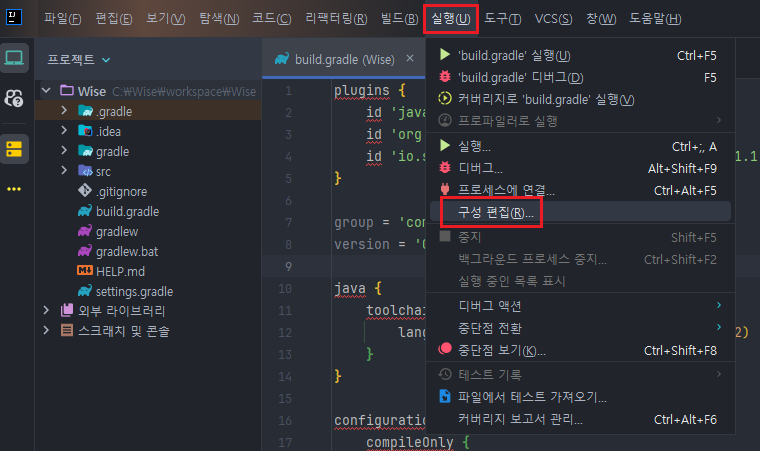Open the 탐색(N) menu
The image size is (760, 451).
click(x=219, y=18)
